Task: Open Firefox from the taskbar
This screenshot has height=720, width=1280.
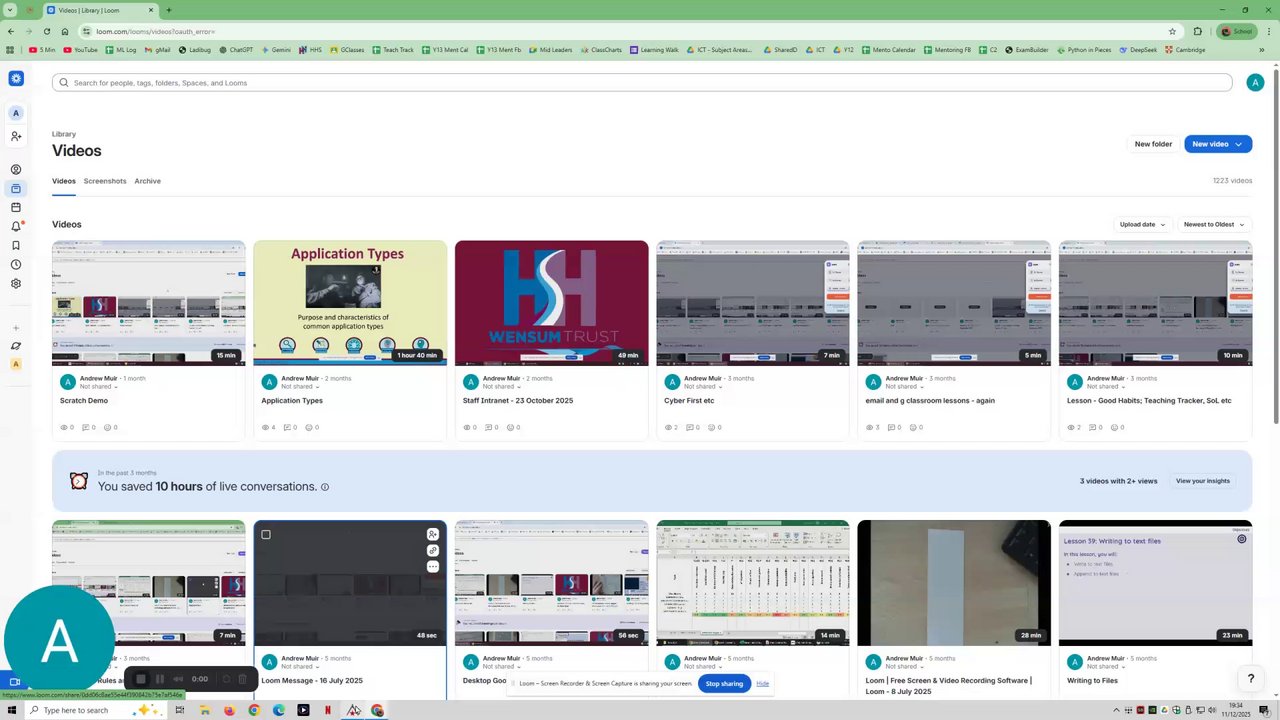Action: click(x=229, y=710)
